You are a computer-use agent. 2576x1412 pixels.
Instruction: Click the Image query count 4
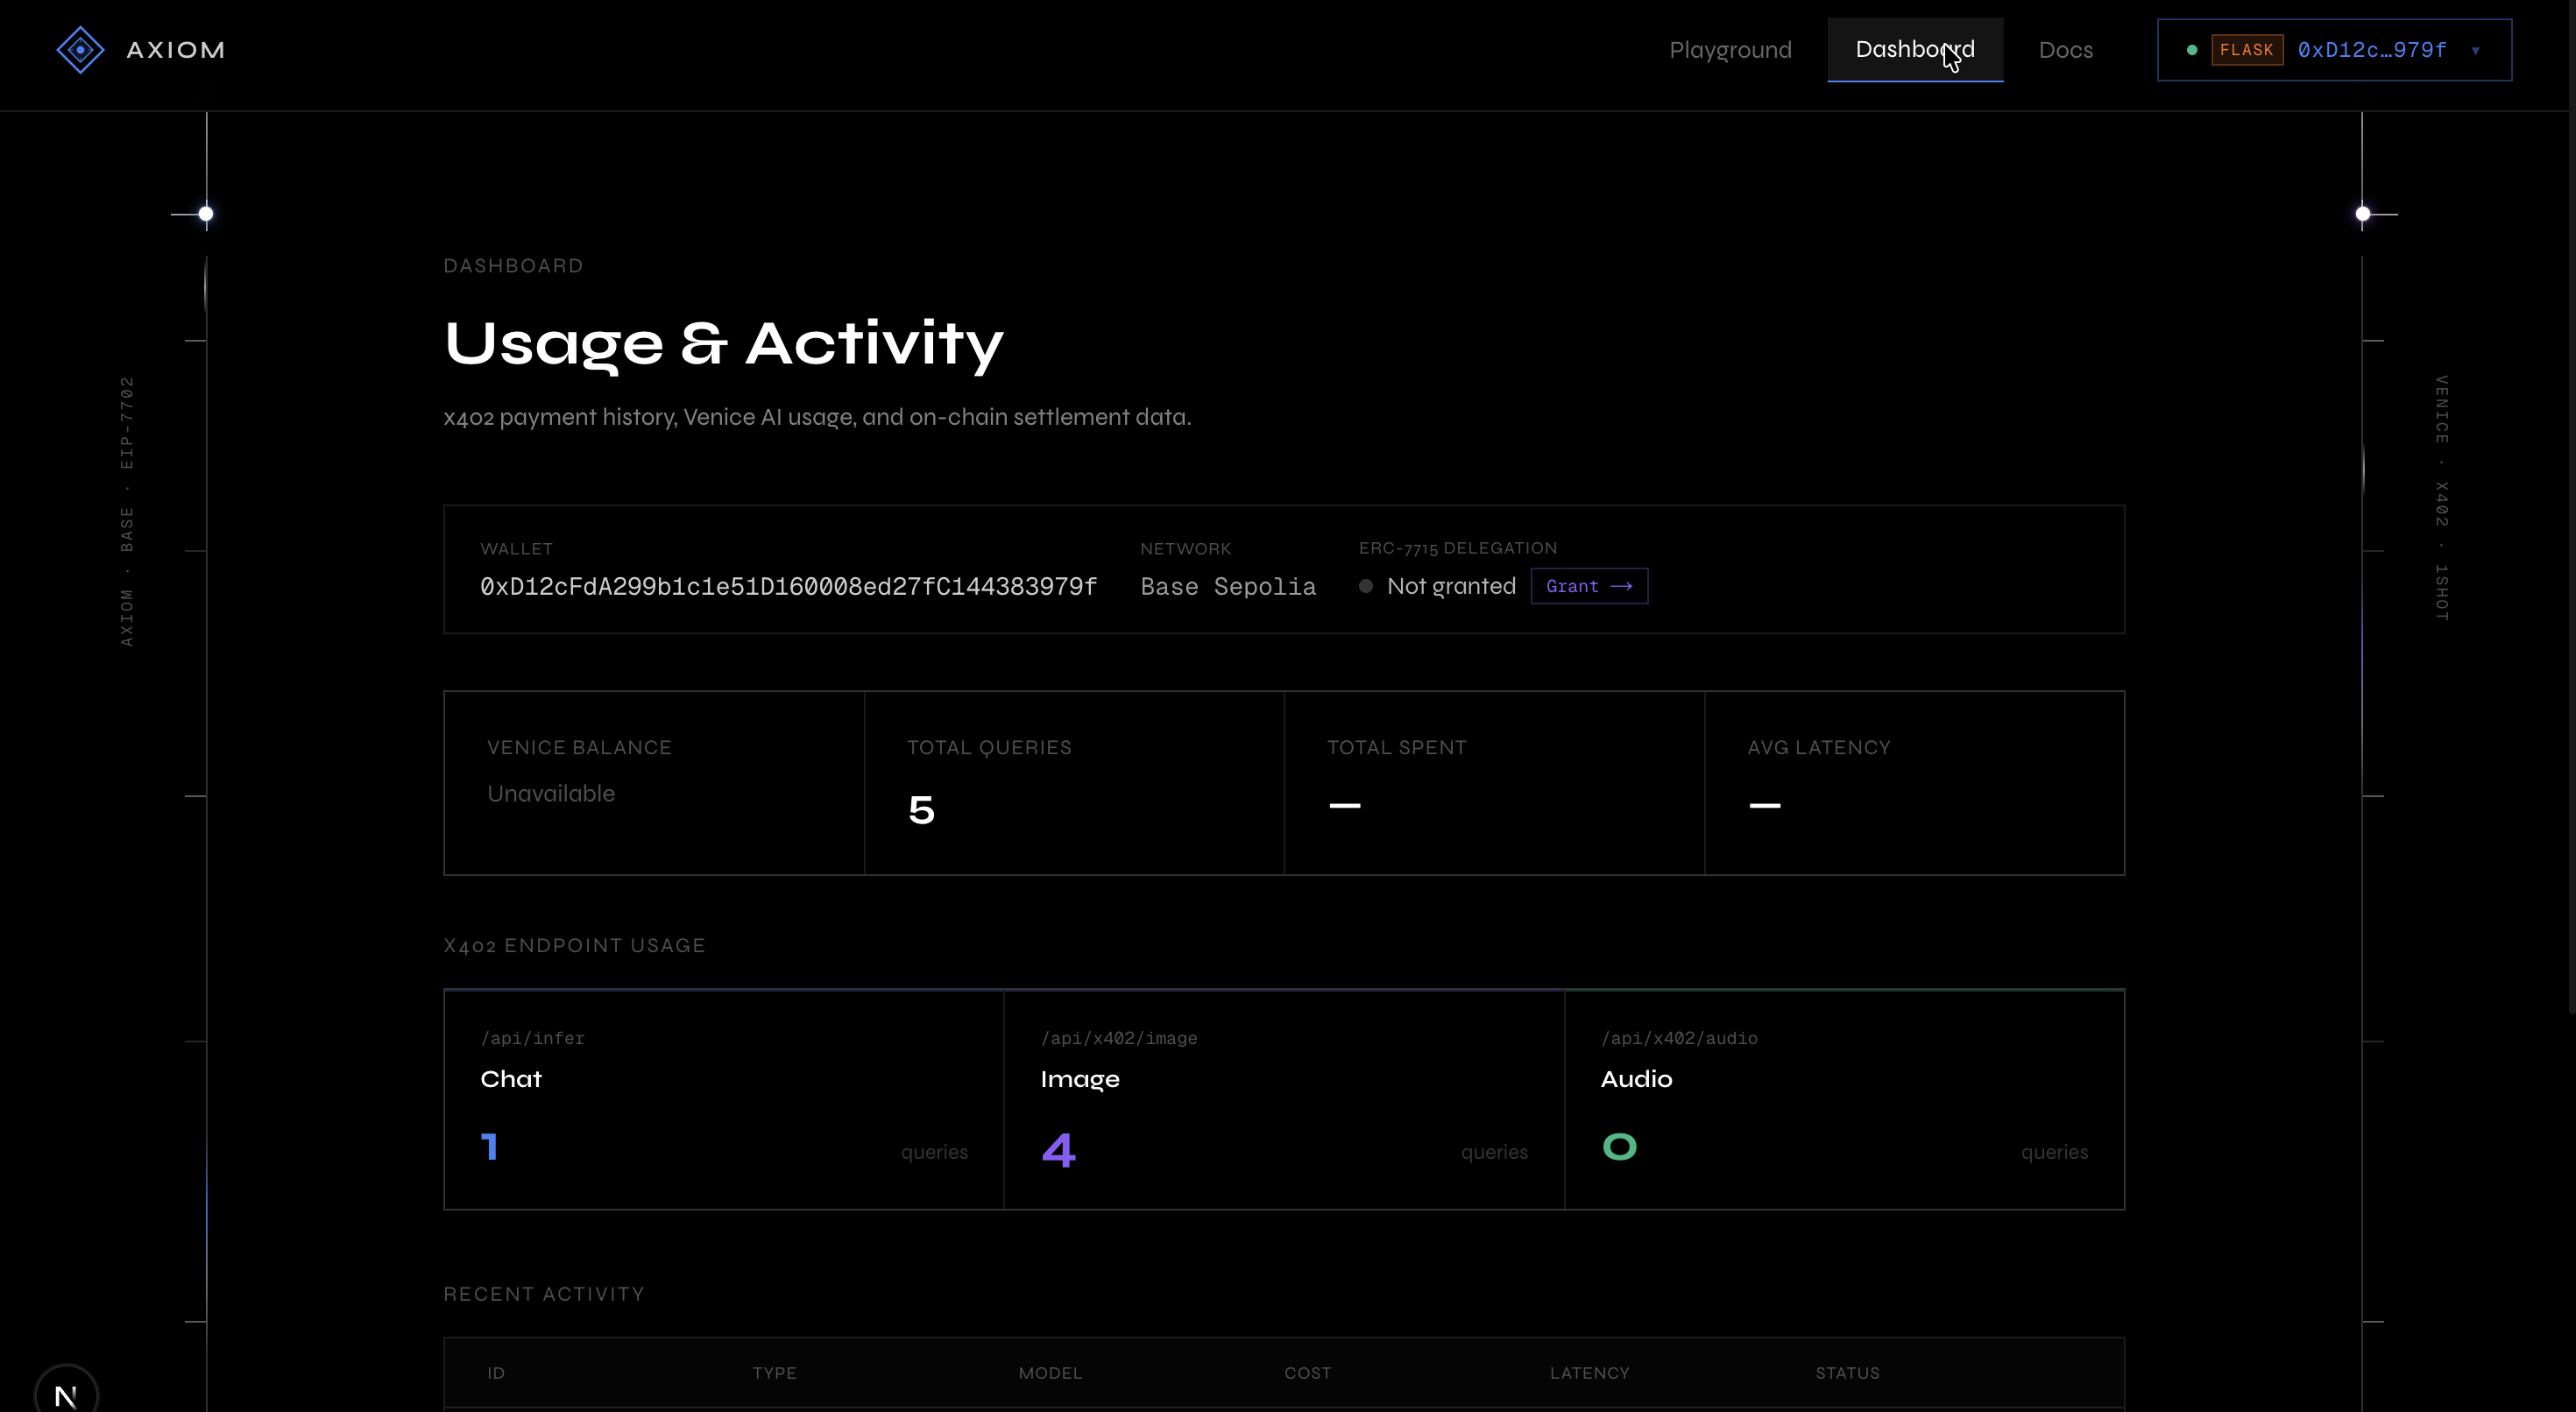click(1059, 1149)
